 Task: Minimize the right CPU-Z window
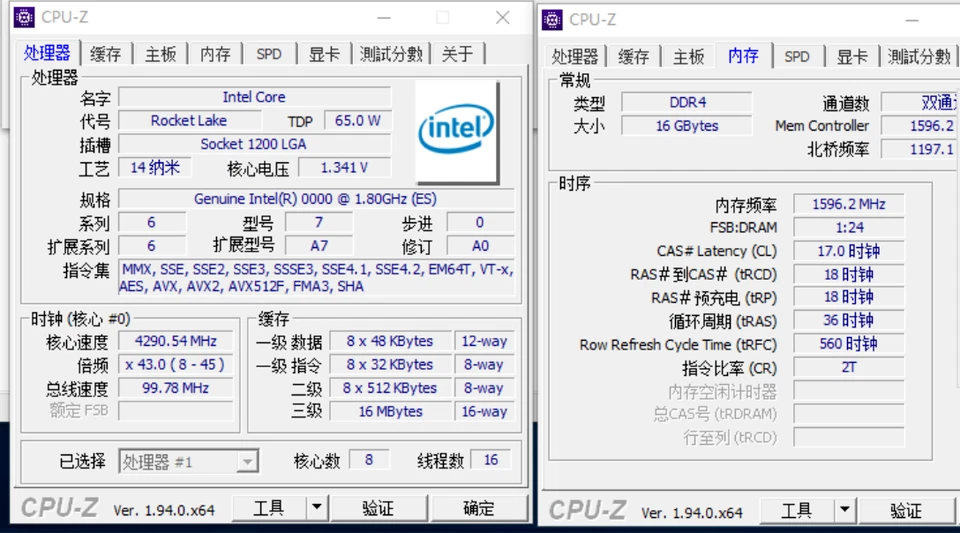(912, 20)
